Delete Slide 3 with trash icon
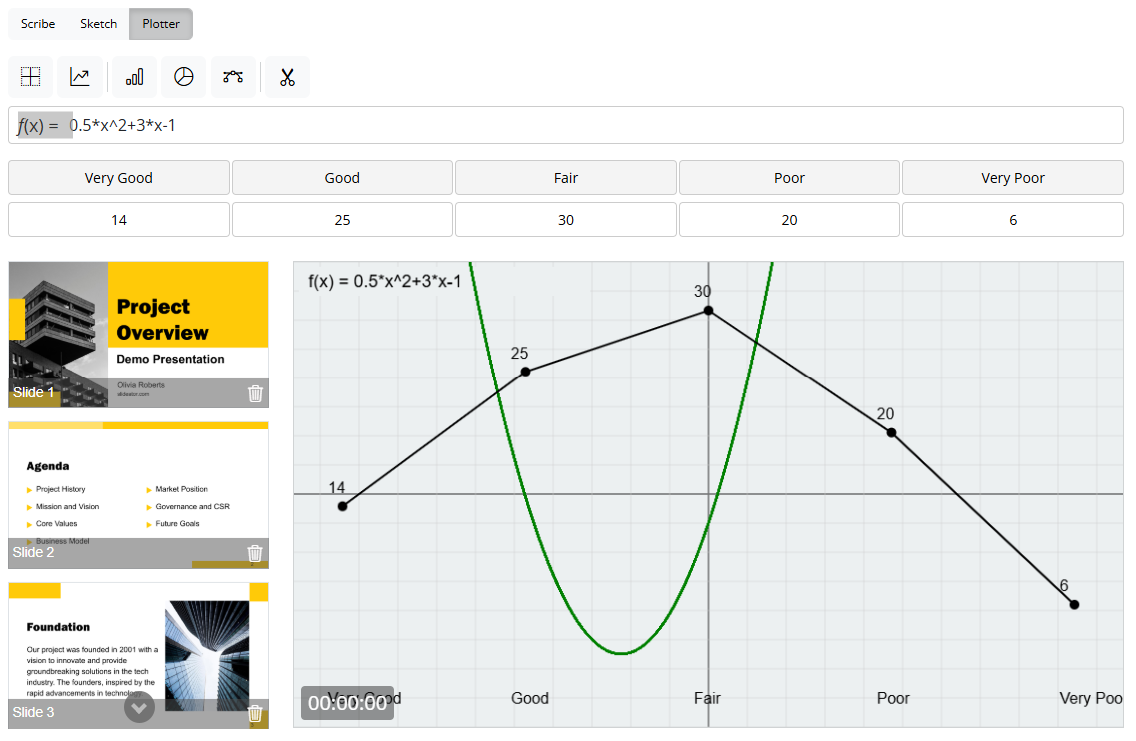Screen dimensions: 1136x741 tap(255, 713)
